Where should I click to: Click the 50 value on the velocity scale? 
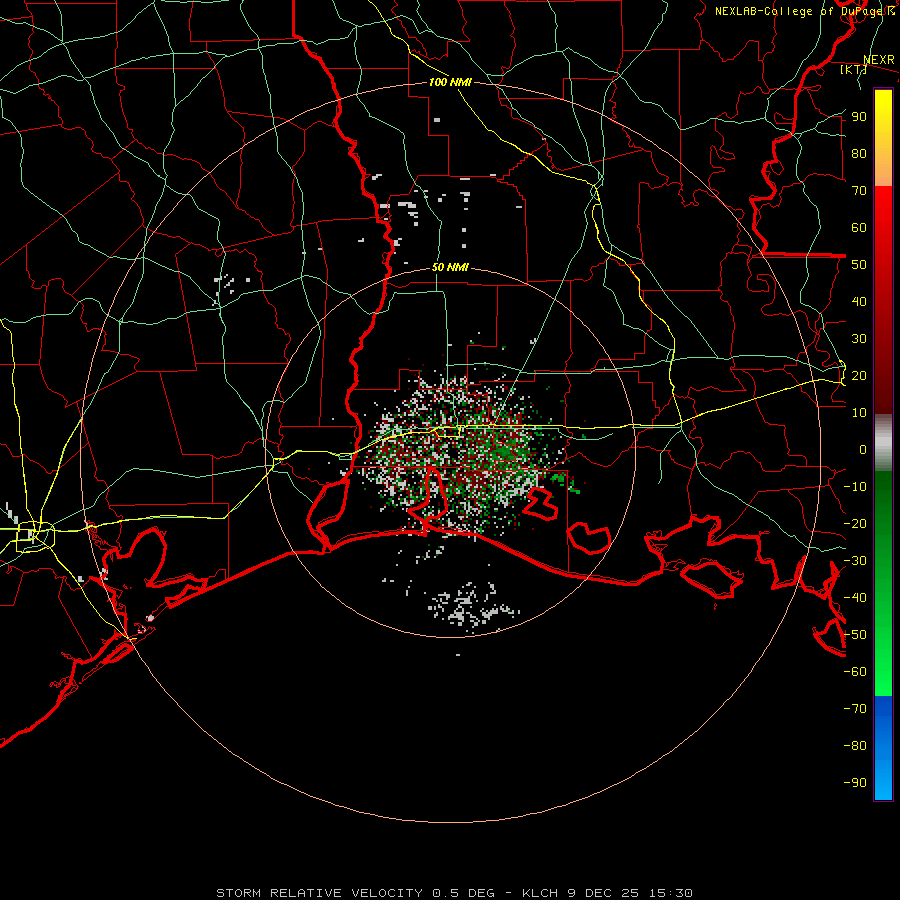(x=859, y=265)
